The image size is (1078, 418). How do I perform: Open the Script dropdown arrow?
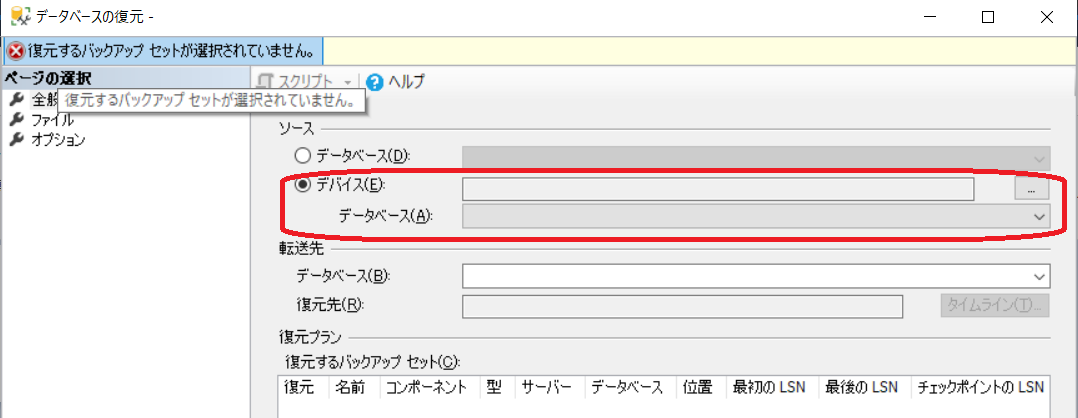[347, 82]
